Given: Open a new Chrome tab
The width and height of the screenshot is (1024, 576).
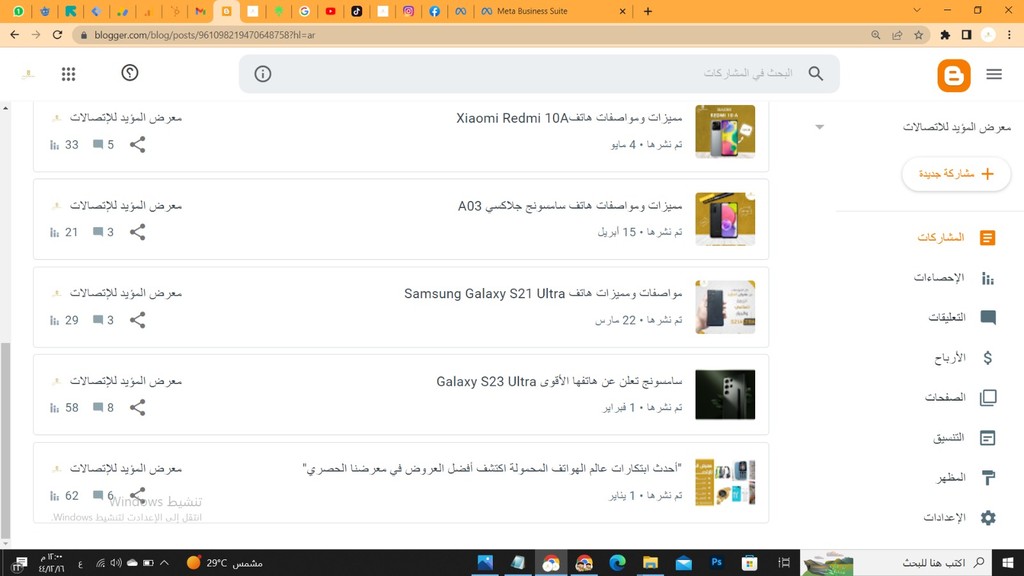Looking at the screenshot, I should click(648, 11).
